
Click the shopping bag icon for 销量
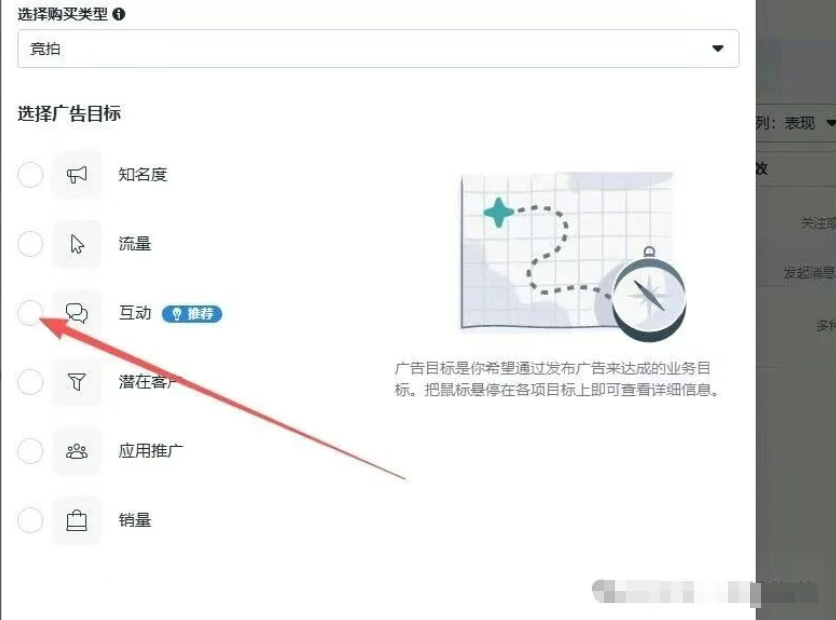click(77, 520)
